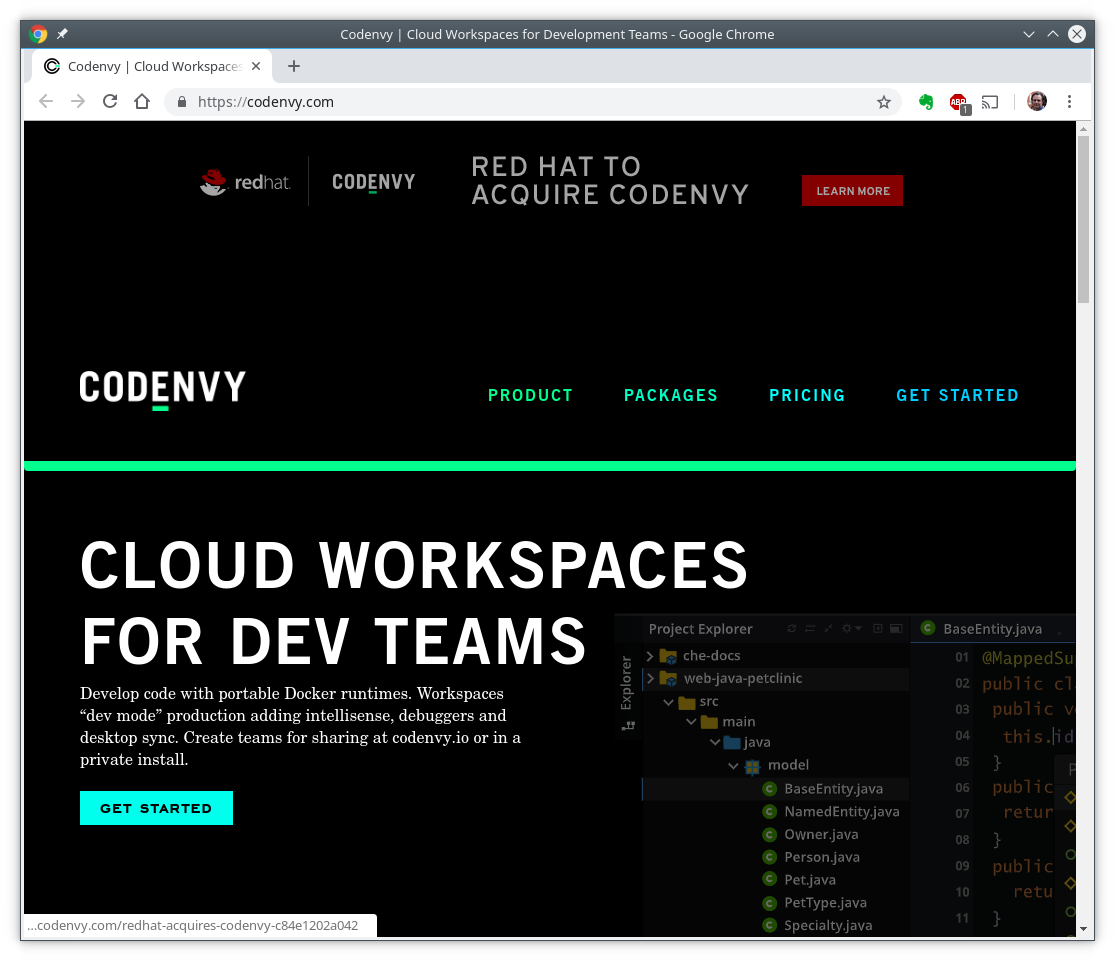Screen dimensions: 1115x961
Task: Click the Chrome profile avatar
Action: click(1036, 101)
